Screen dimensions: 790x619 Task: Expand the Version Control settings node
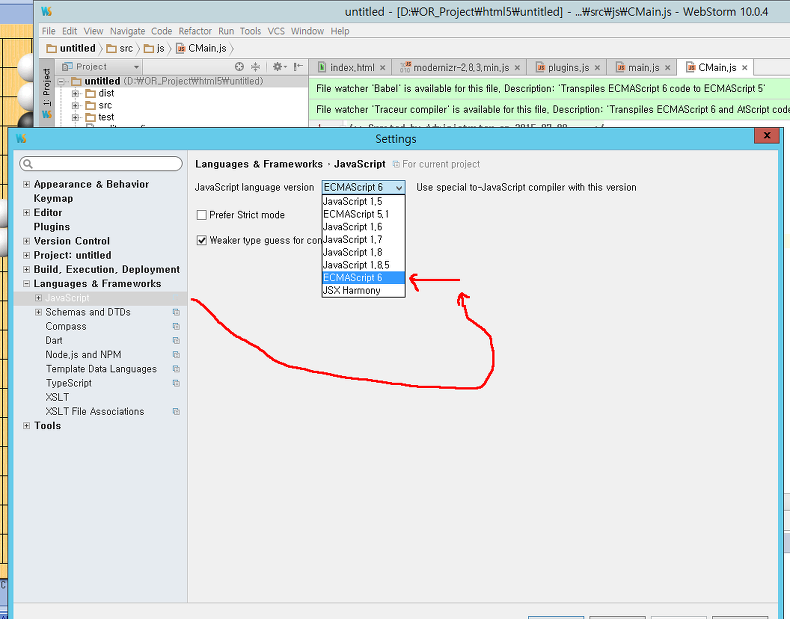coord(27,241)
